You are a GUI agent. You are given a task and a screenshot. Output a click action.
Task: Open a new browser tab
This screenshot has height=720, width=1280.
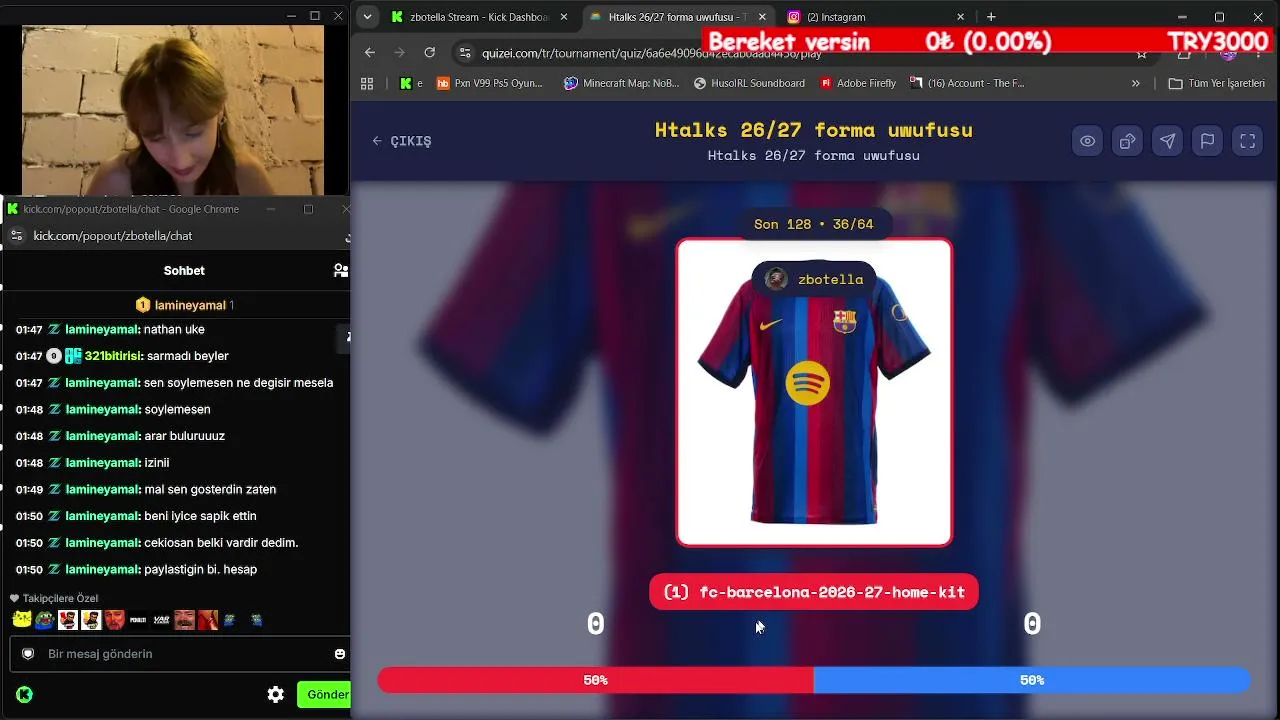coord(991,17)
